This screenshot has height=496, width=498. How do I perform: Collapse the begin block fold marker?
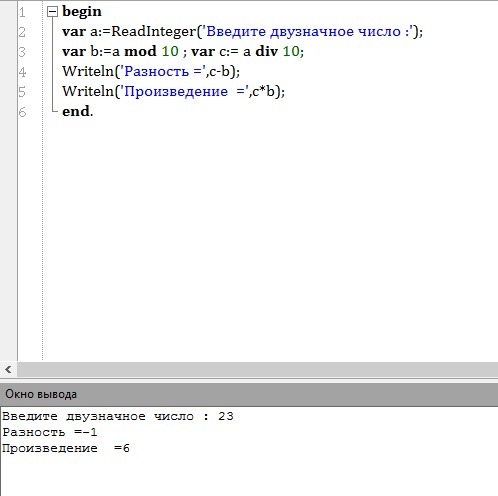[52, 12]
